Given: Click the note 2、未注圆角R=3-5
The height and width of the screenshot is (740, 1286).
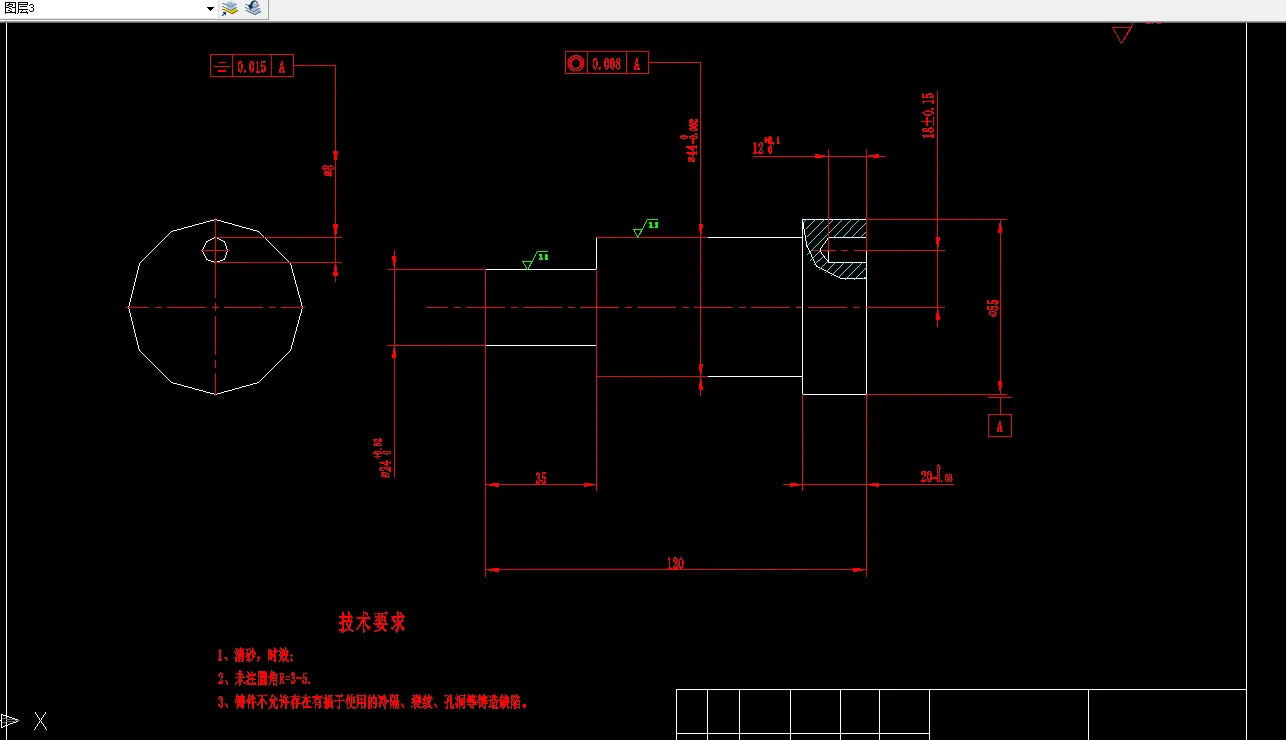Looking at the screenshot, I should pos(264,679).
